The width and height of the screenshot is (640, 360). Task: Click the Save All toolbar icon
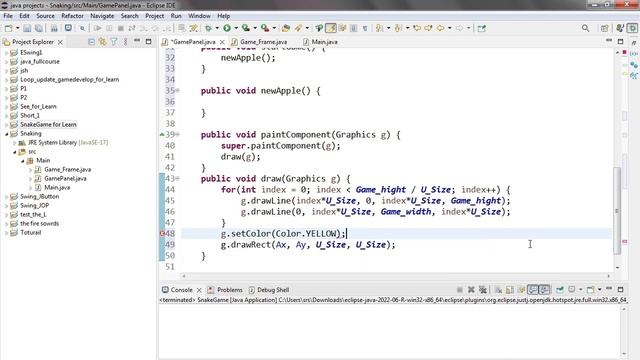point(38,28)
